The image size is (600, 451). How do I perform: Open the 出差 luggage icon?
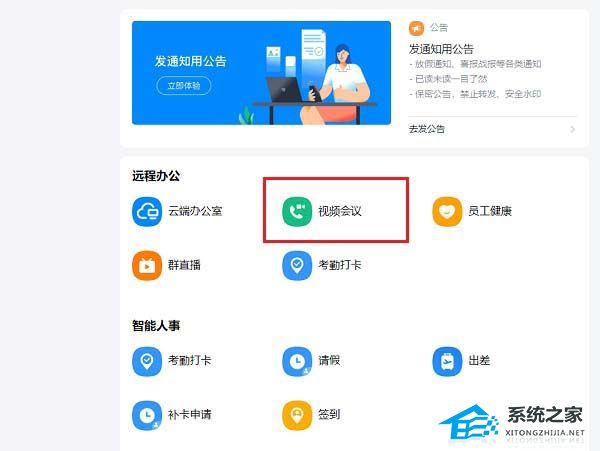(447, 361)
